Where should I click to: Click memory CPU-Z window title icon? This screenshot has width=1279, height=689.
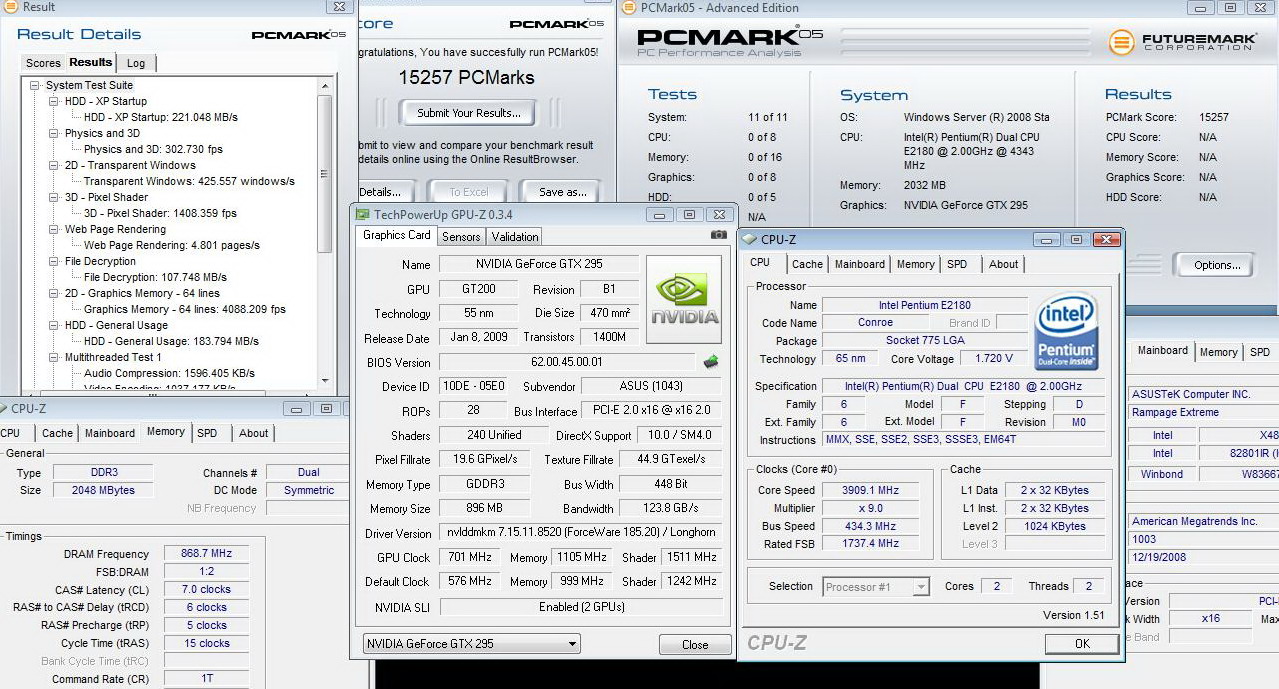(3, 408)
